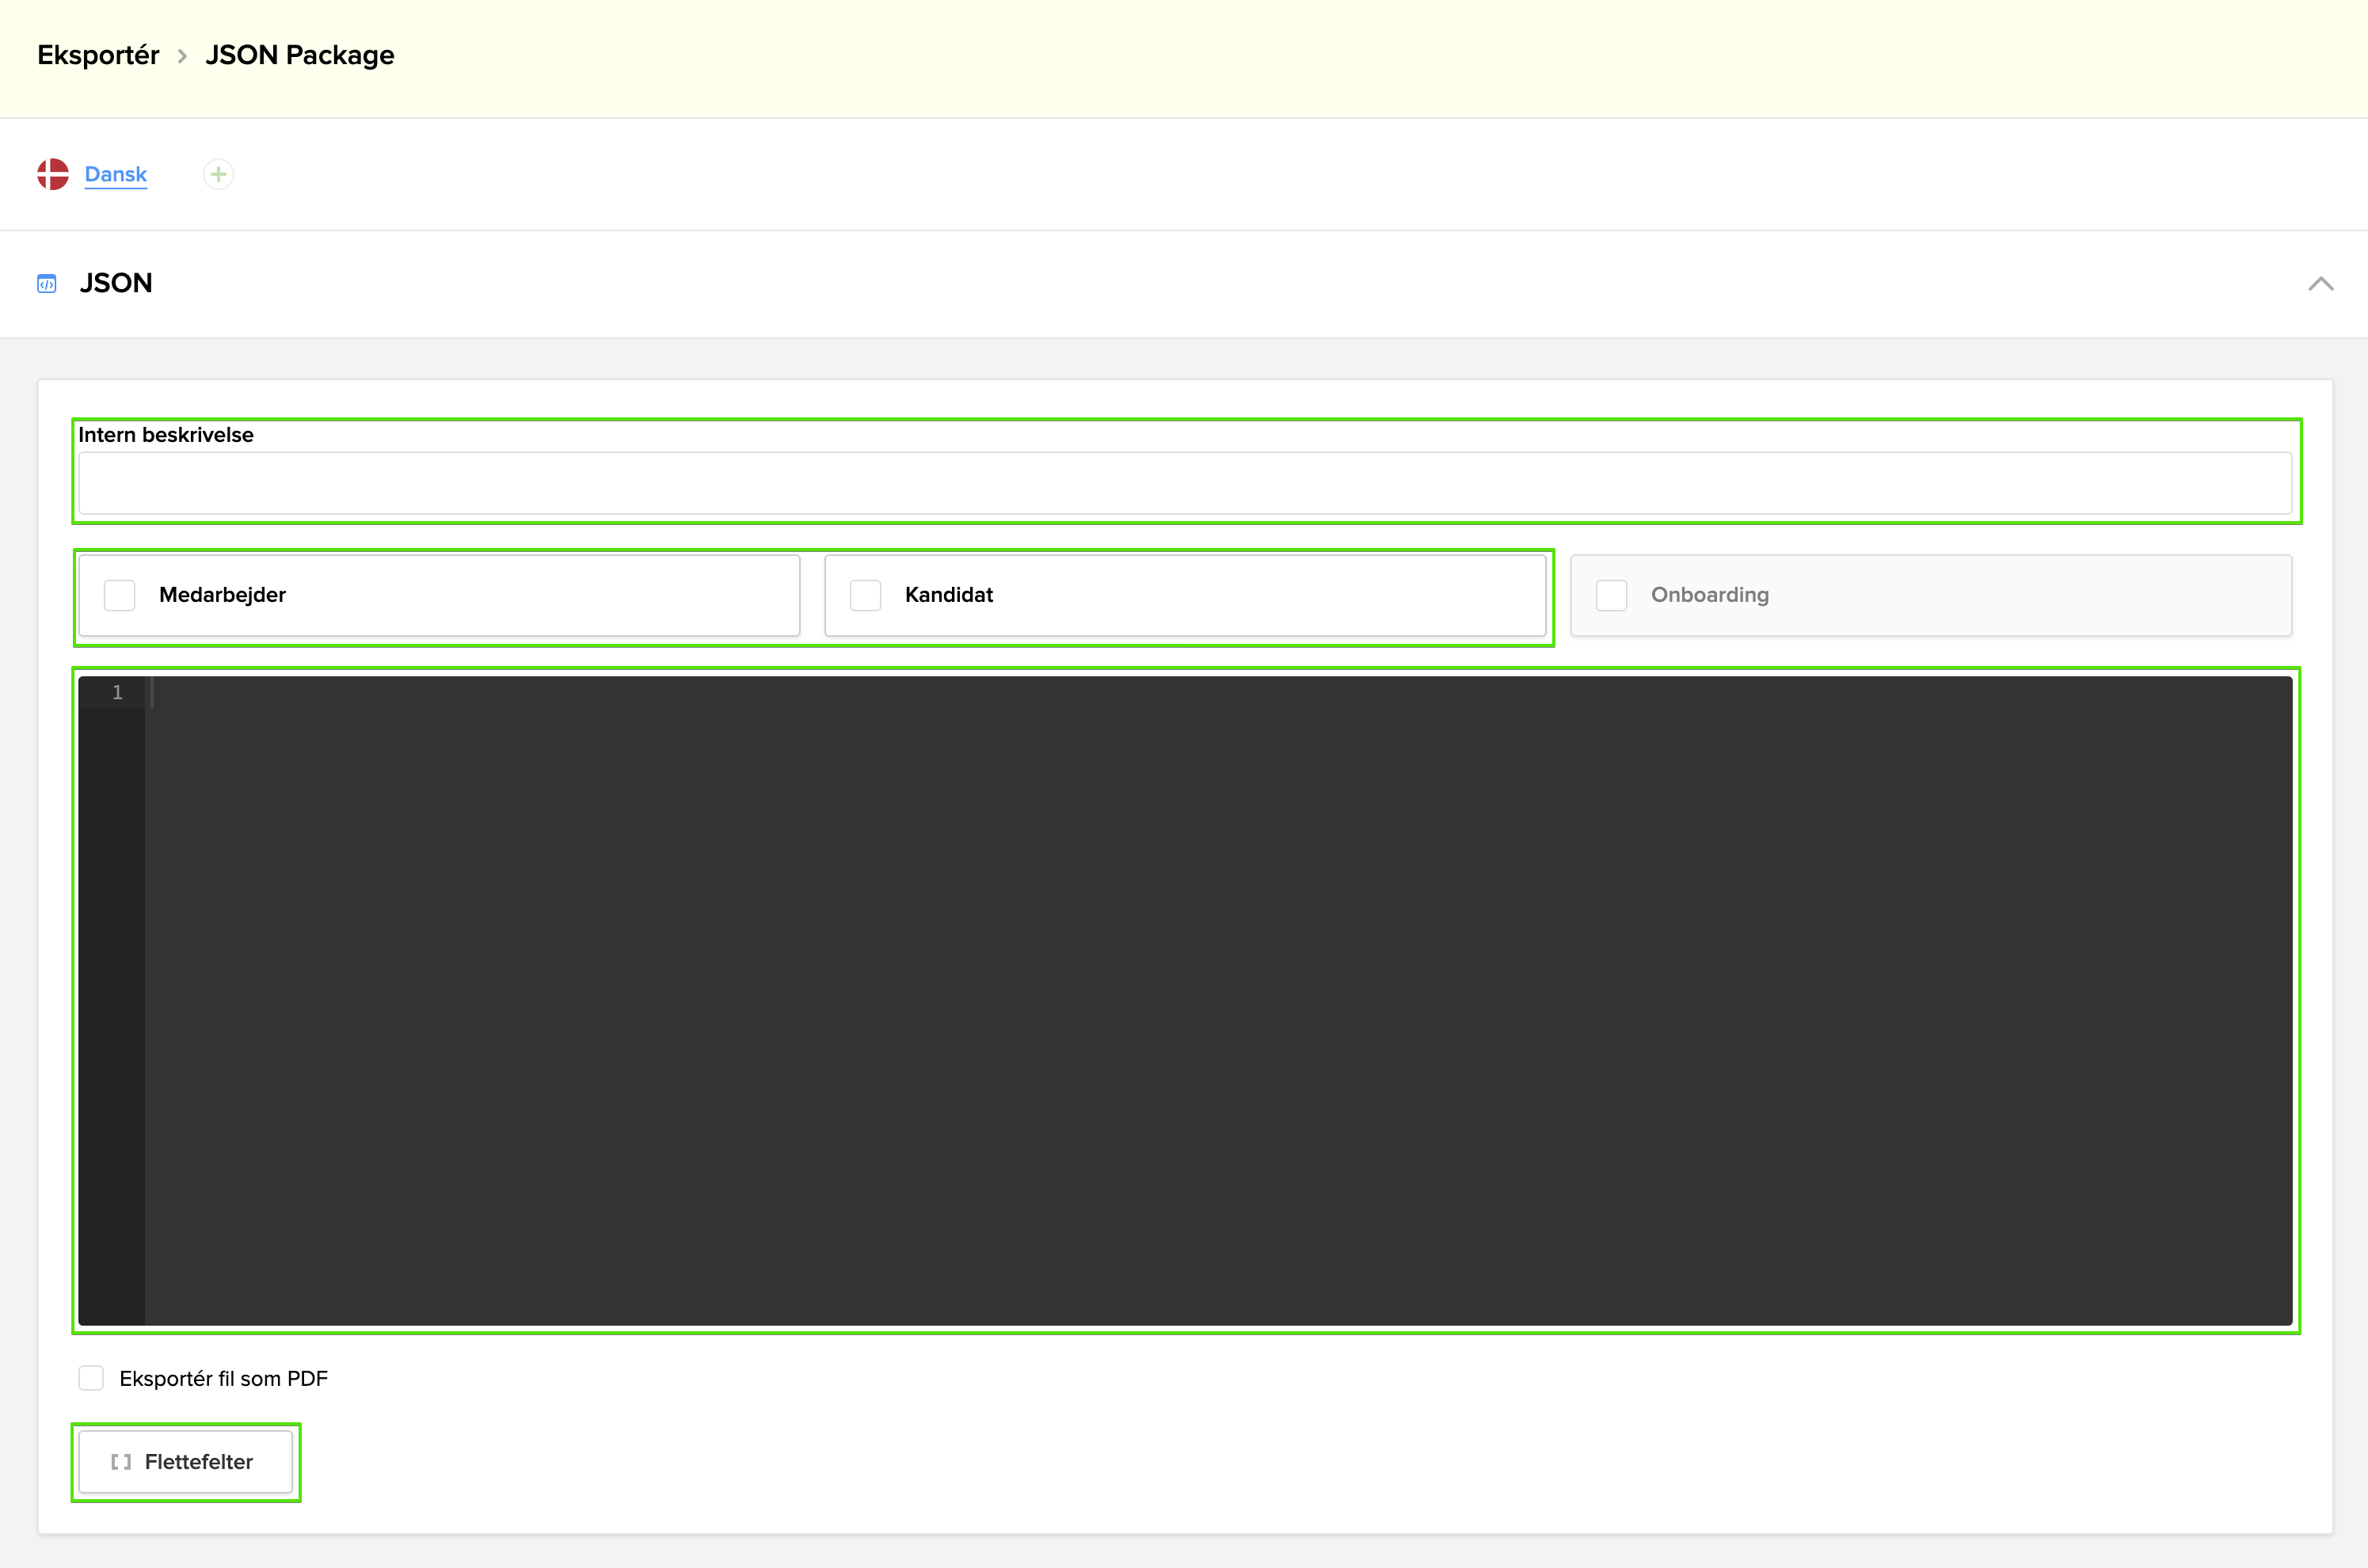
Task: Collapse the JSON panel using the chevron
Action: pos(2320,284)
